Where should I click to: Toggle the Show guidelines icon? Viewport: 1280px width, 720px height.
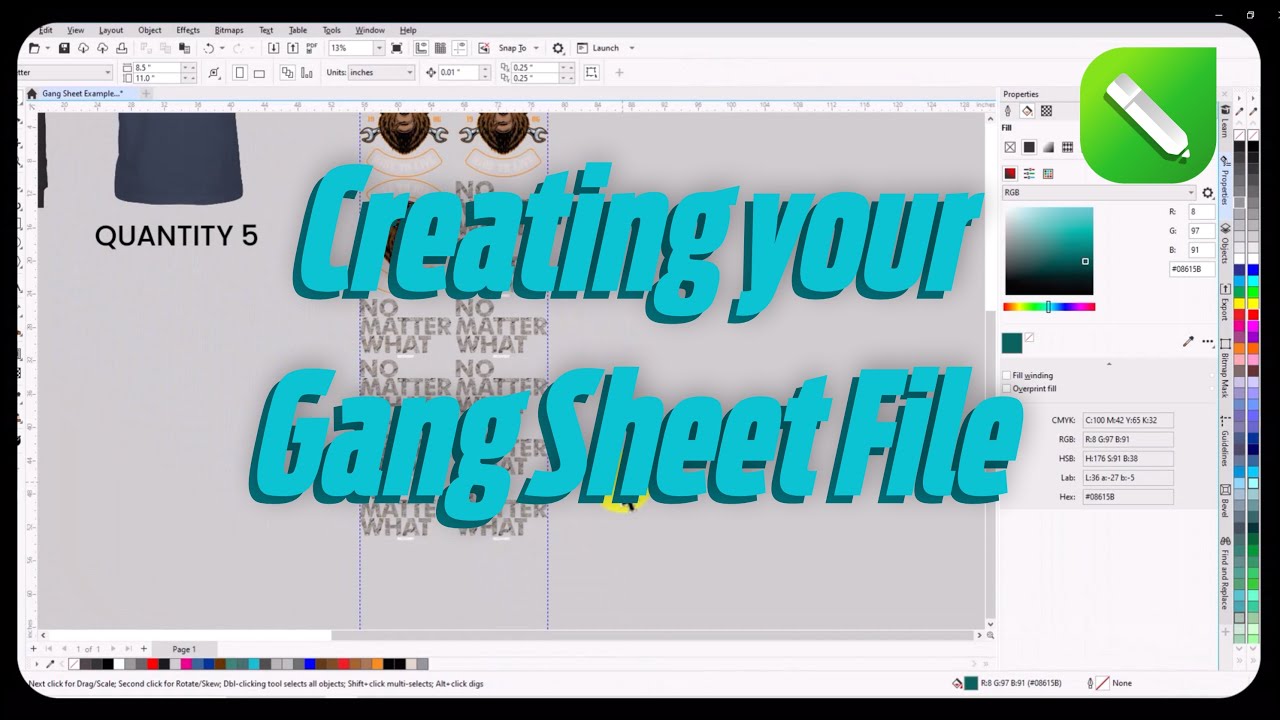(459, 48)
